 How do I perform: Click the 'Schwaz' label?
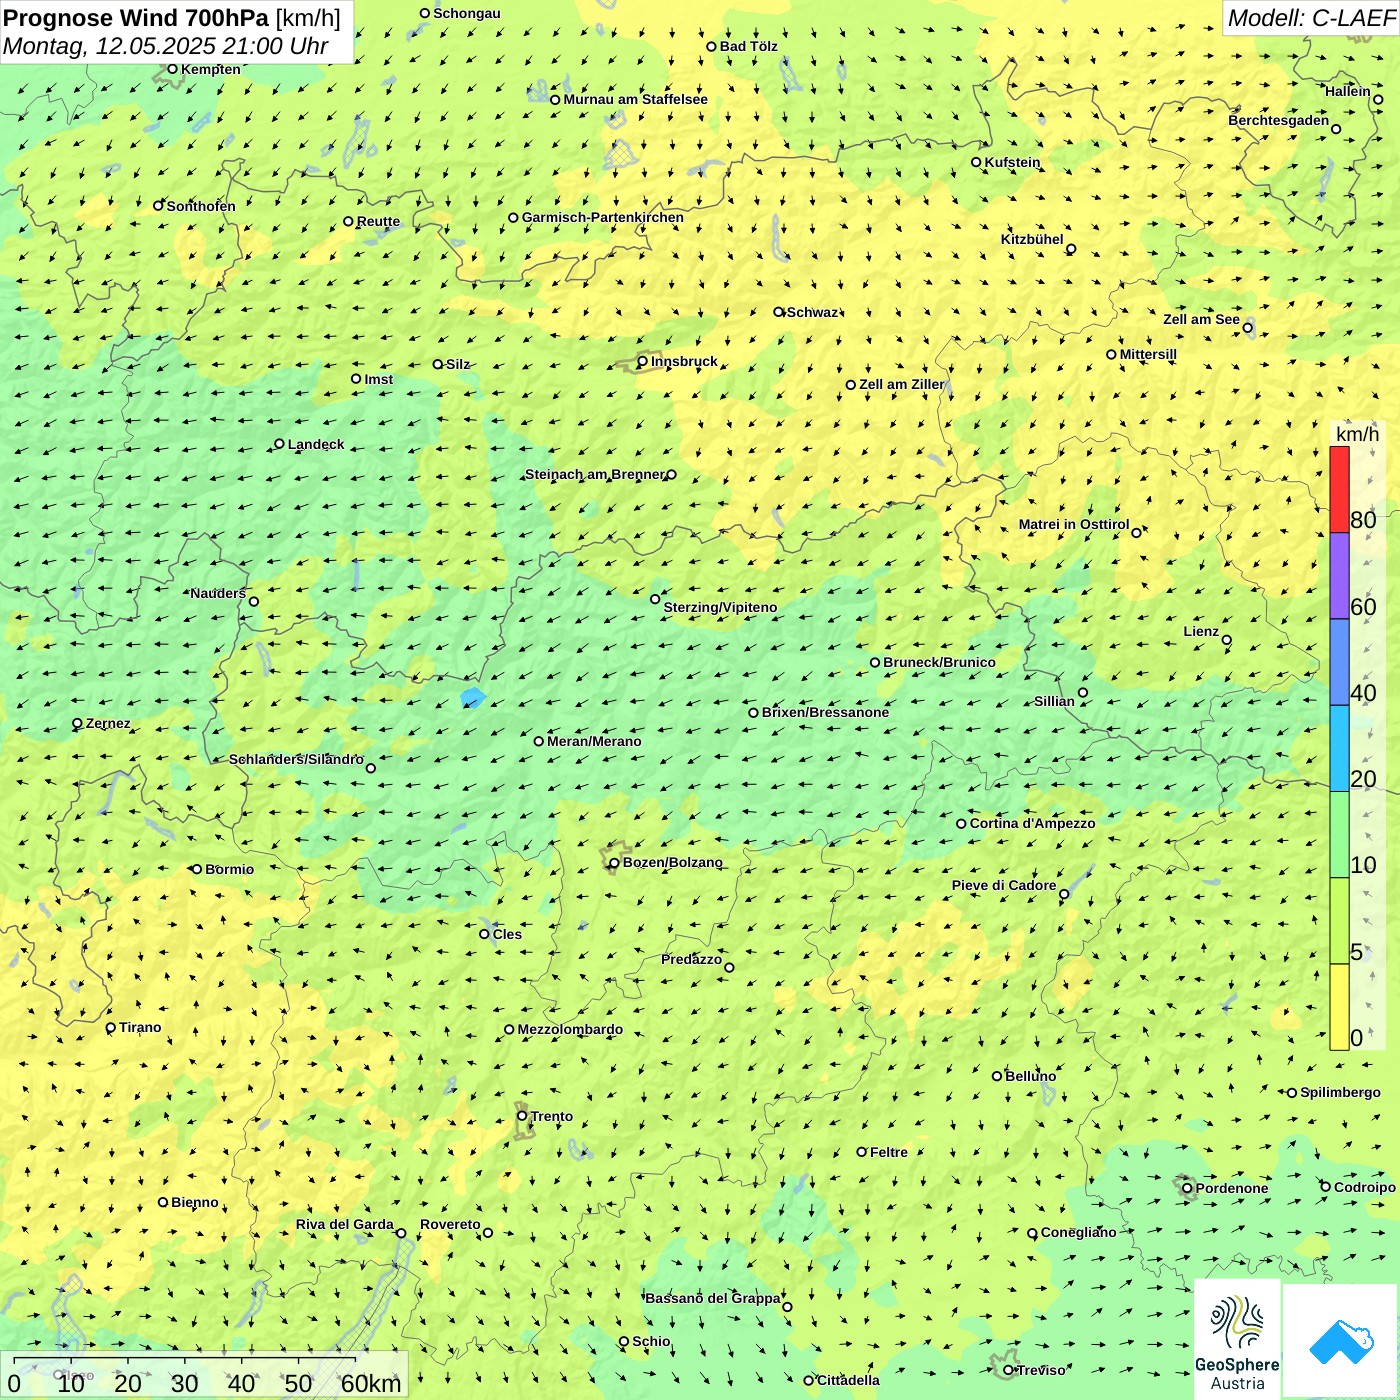pos(813,312)
